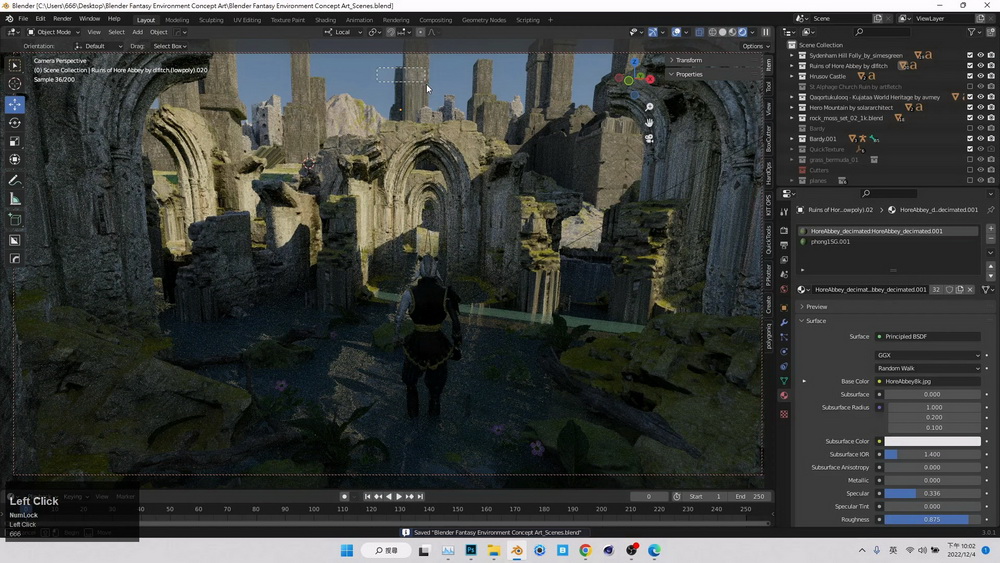Select the Annotate tool
The image size is (1000, 563).
coord(15,181)
